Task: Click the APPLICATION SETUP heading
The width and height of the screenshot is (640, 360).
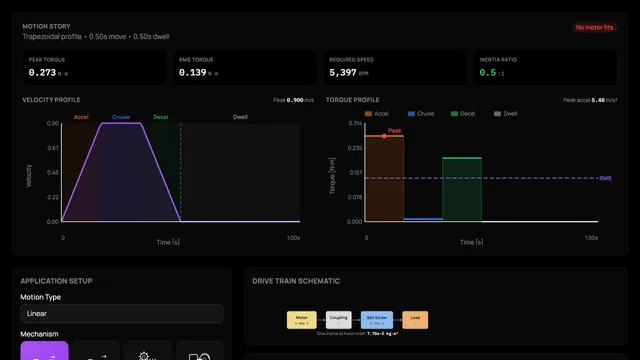Action: (56, 281)
